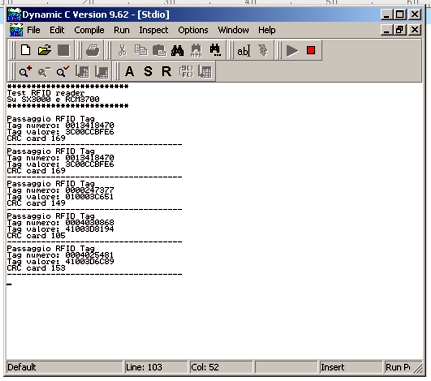Open the Options menu
Viewport: 431px width, 381px height.
(x=193, y=30)
